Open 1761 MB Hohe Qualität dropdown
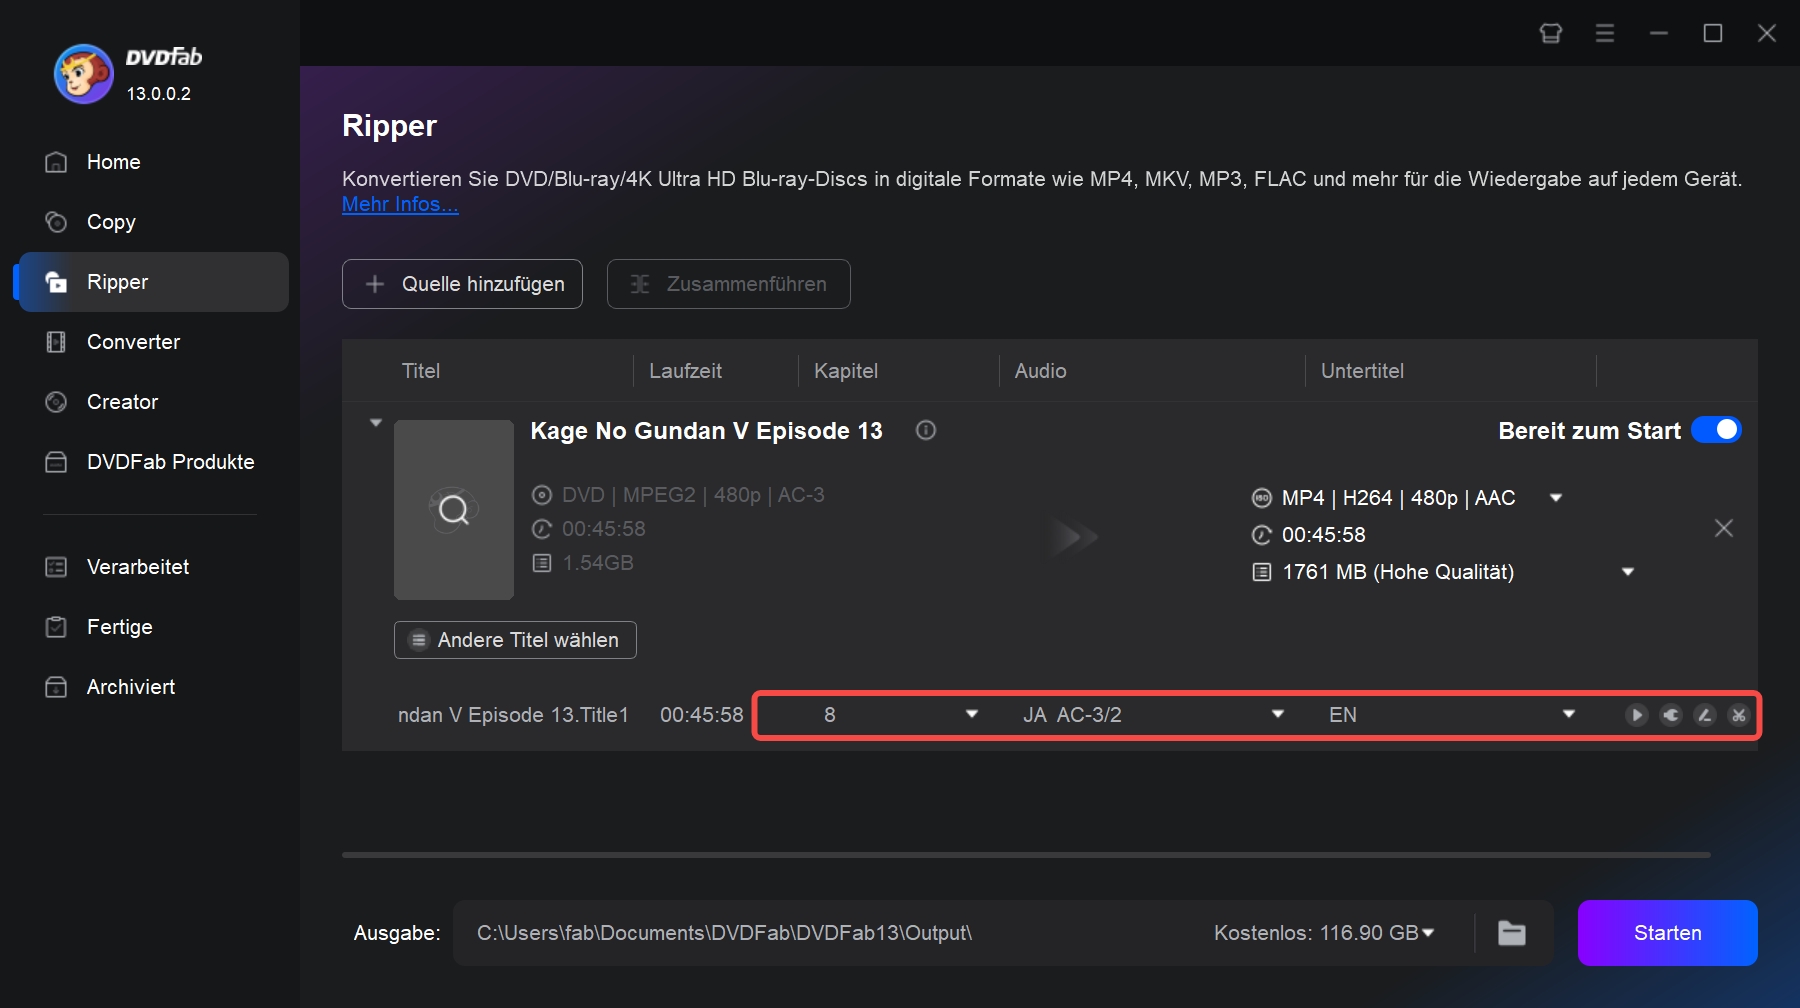Image resolution: width=1800 pixels, height=1008 pixels. tap(1628, 572)
